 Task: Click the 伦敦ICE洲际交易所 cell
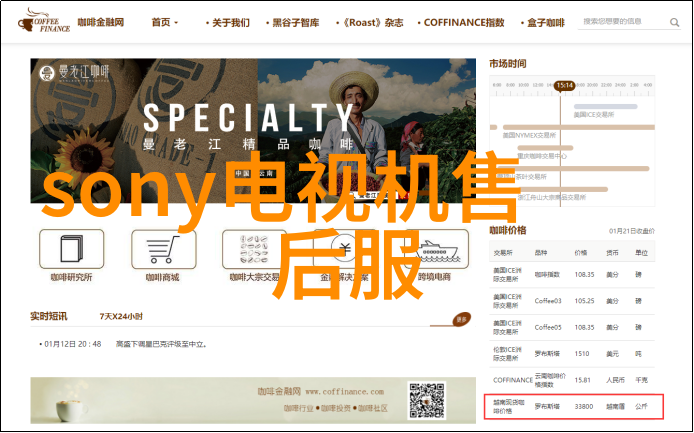pos(508,354)
